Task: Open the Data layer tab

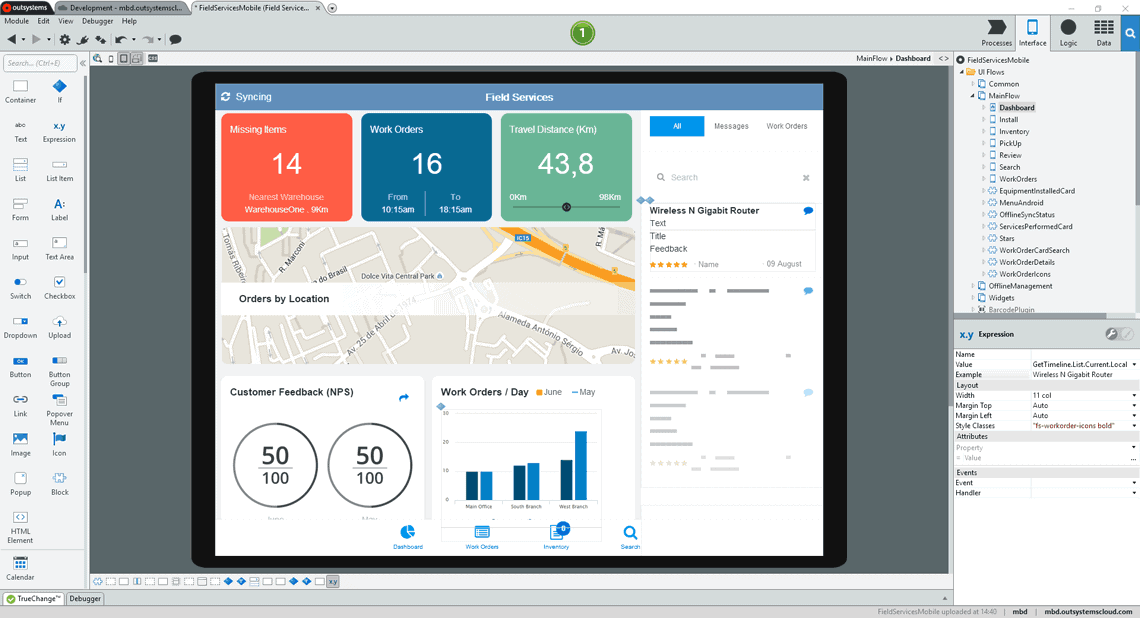Action: pyautogui.click(x=1104, y=33)
